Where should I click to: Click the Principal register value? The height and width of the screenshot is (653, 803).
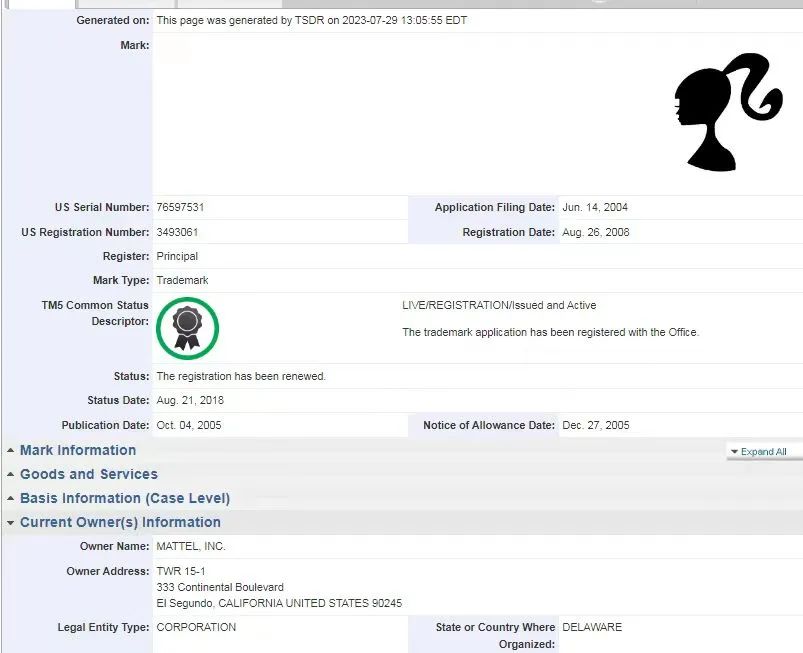tap(177, 256)
